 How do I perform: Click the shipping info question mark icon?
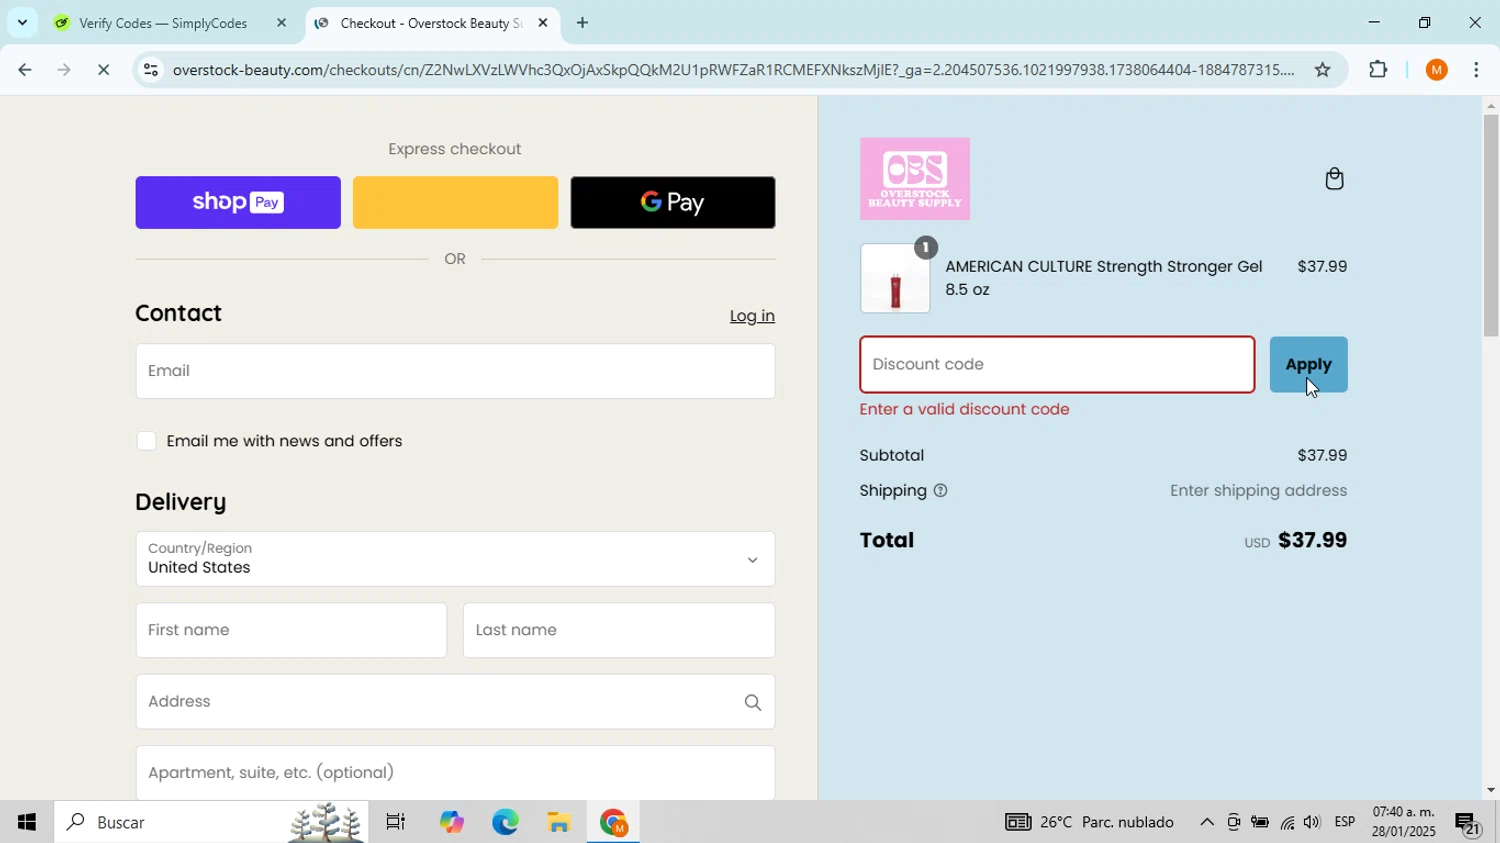coord(940,491)
